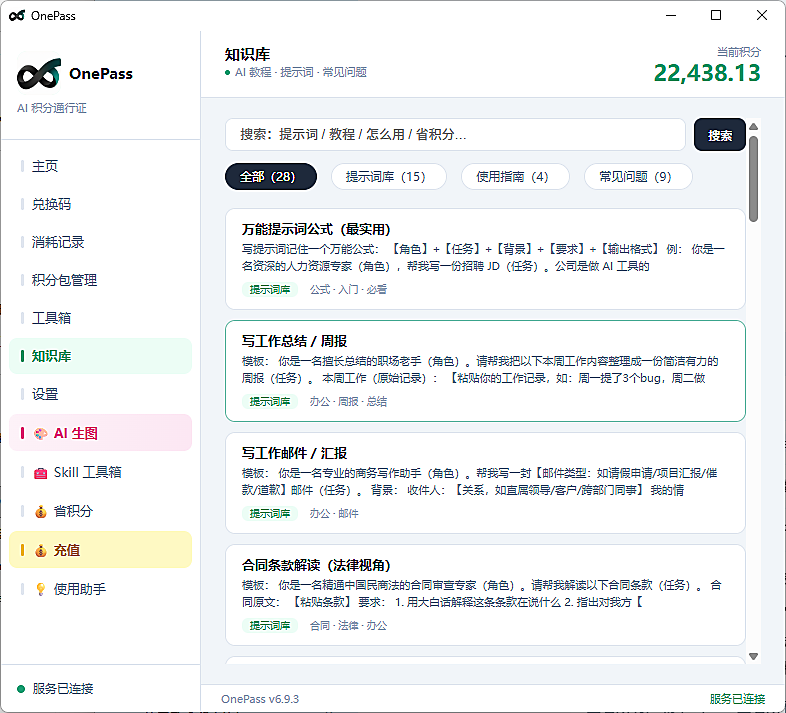Click the light bulb icon beside 使用助手
This screenshot has width=786, height=713.
[x=41, y=589]
